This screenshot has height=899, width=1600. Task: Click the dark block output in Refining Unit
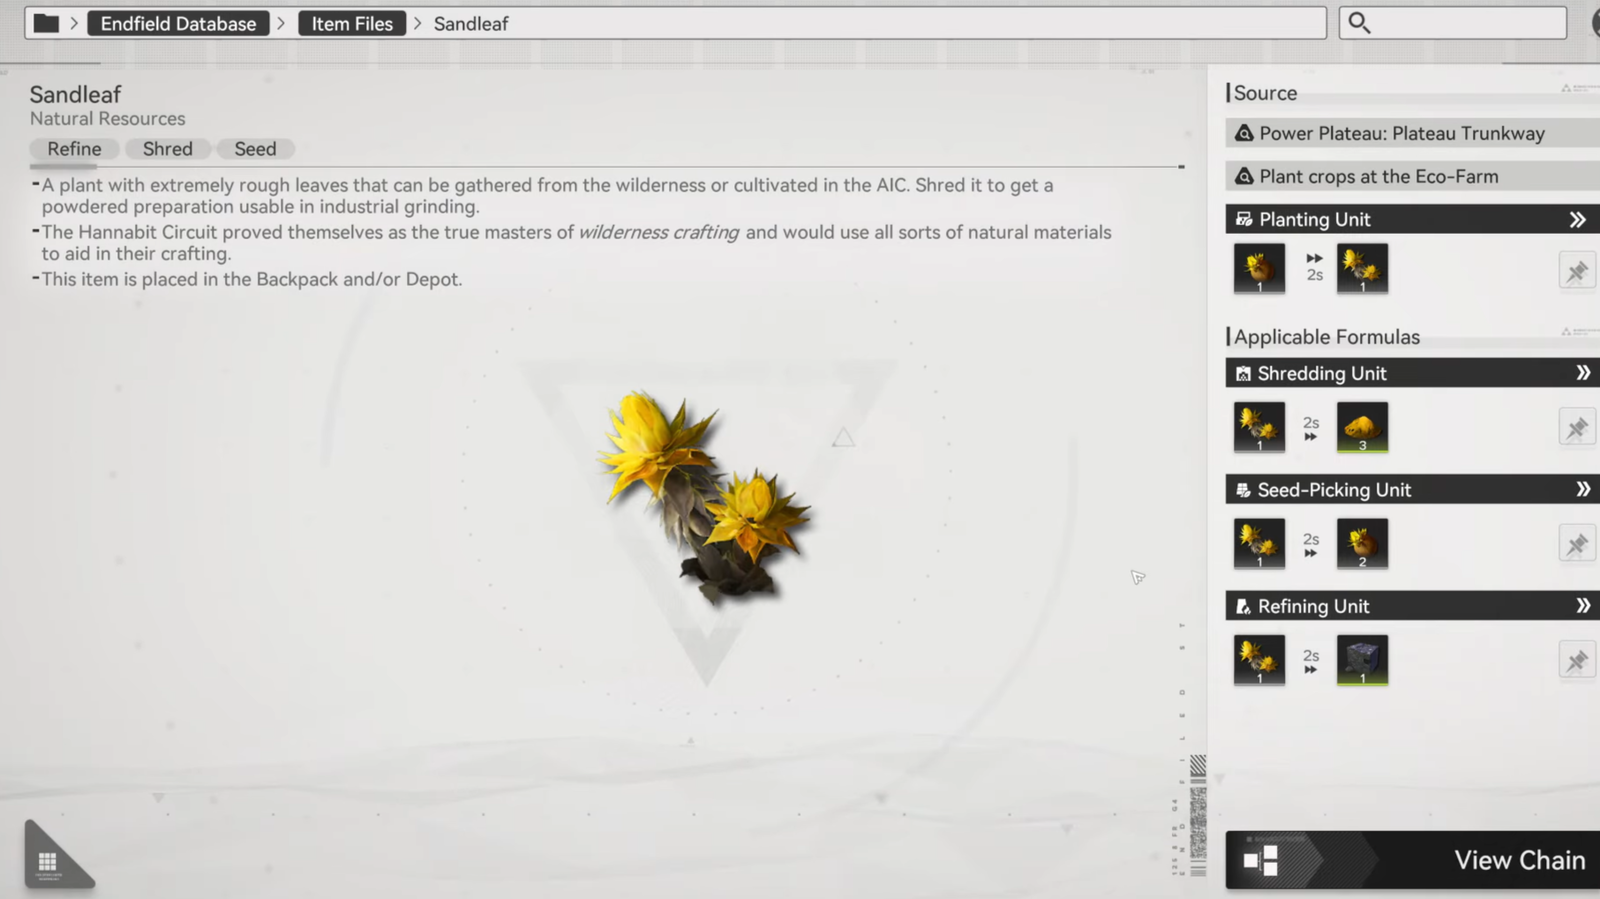pos(1362,660)
